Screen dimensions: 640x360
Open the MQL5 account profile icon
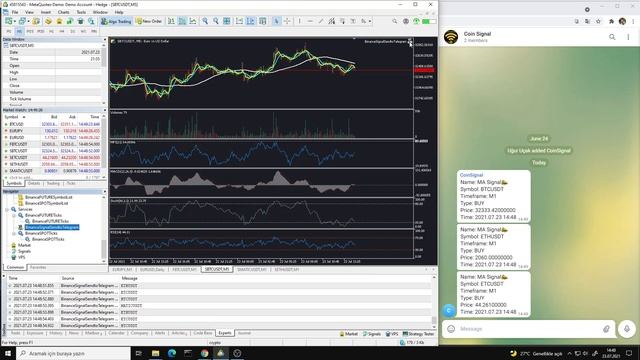(406, 21)
